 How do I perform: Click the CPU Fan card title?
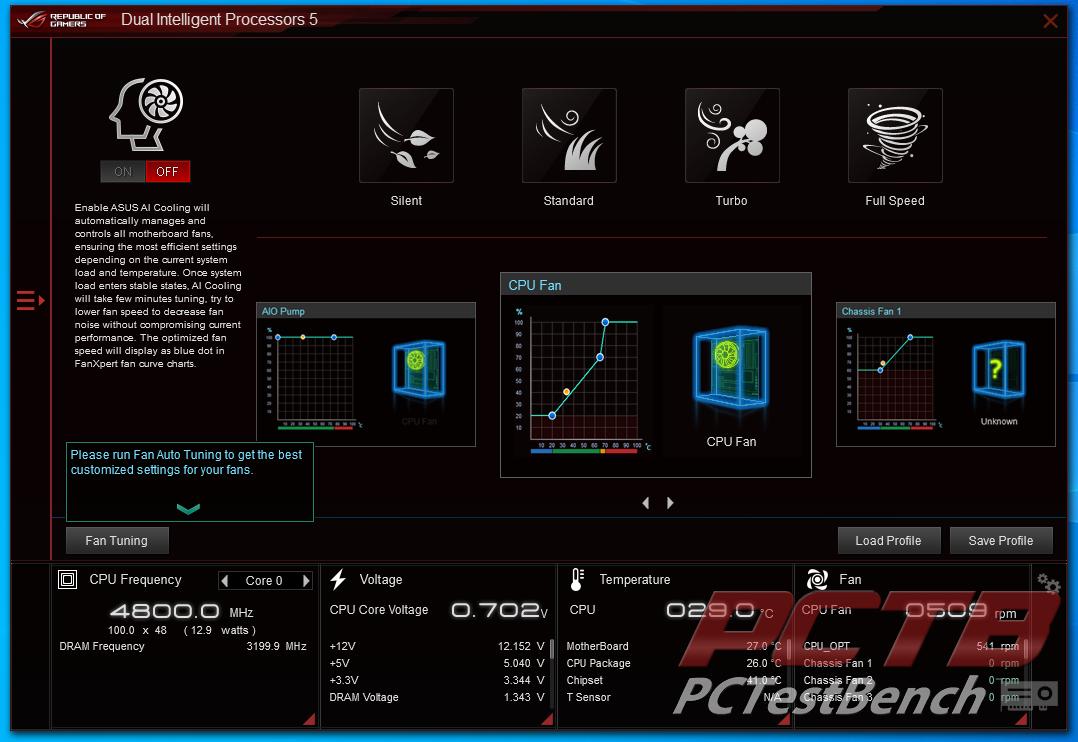click(535, 285)
